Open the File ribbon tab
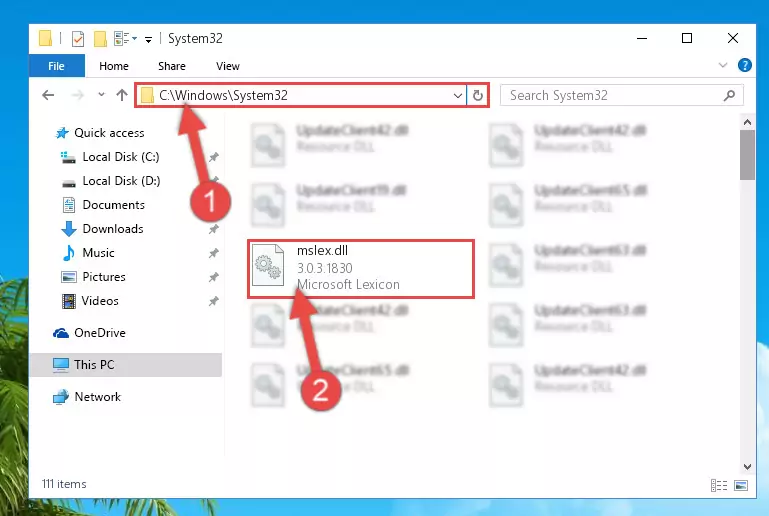 [x=56, y=66]
